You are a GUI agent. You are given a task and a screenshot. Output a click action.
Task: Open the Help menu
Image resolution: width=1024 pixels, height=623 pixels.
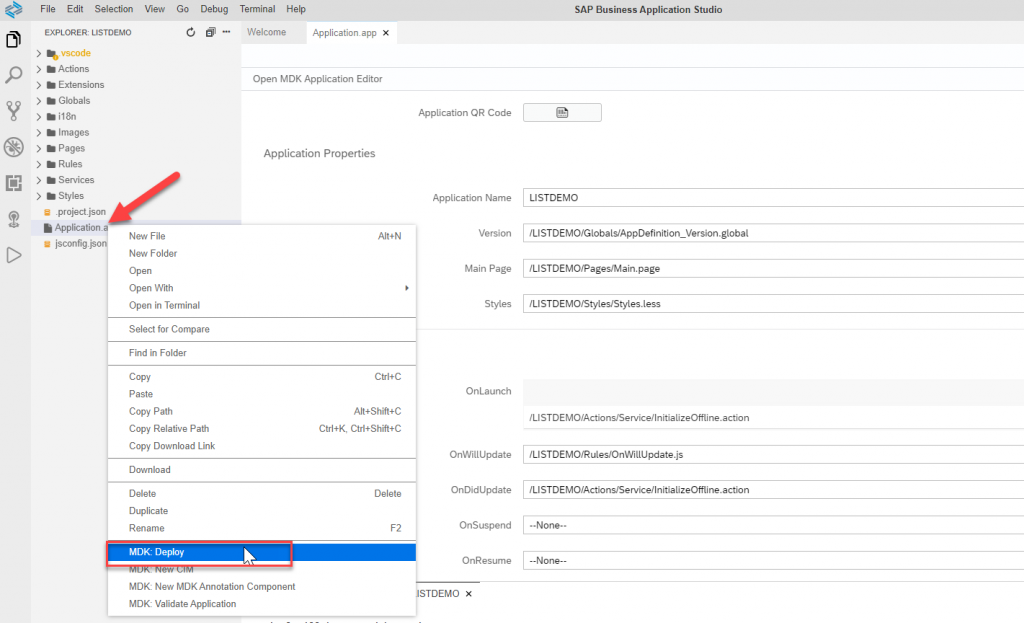296,9
